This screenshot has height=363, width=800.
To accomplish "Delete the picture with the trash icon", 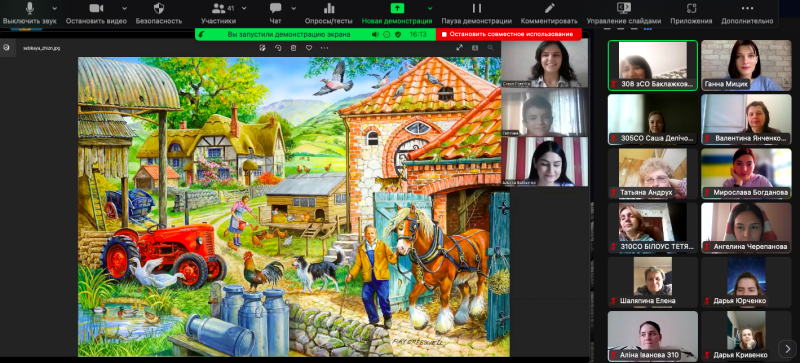I will pos(293,47).
